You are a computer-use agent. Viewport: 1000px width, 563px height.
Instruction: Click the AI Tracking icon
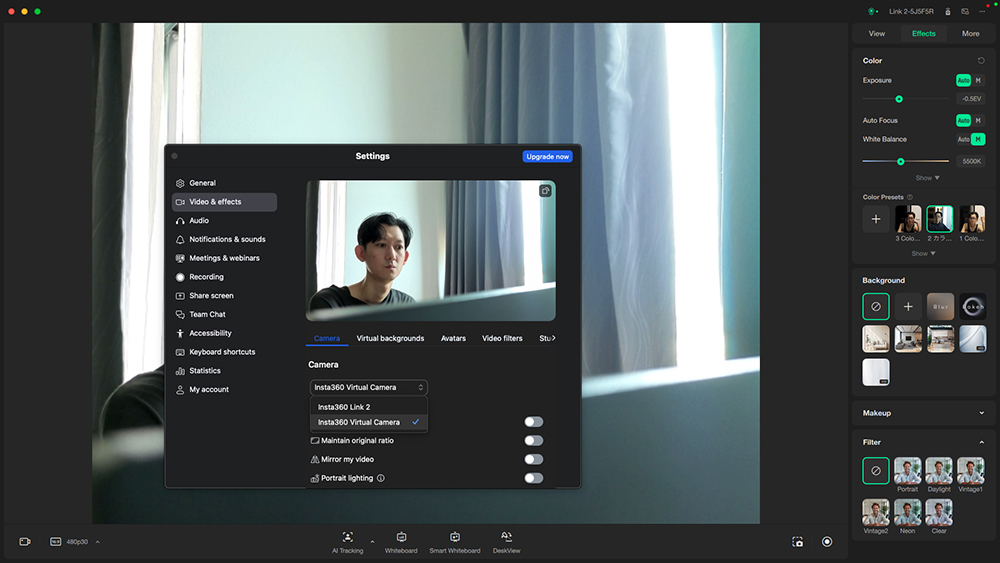tap(348, 537)
